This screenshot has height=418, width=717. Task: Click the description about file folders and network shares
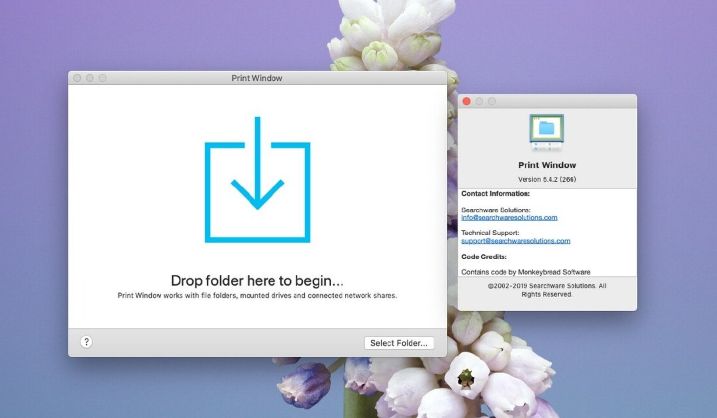257,295
